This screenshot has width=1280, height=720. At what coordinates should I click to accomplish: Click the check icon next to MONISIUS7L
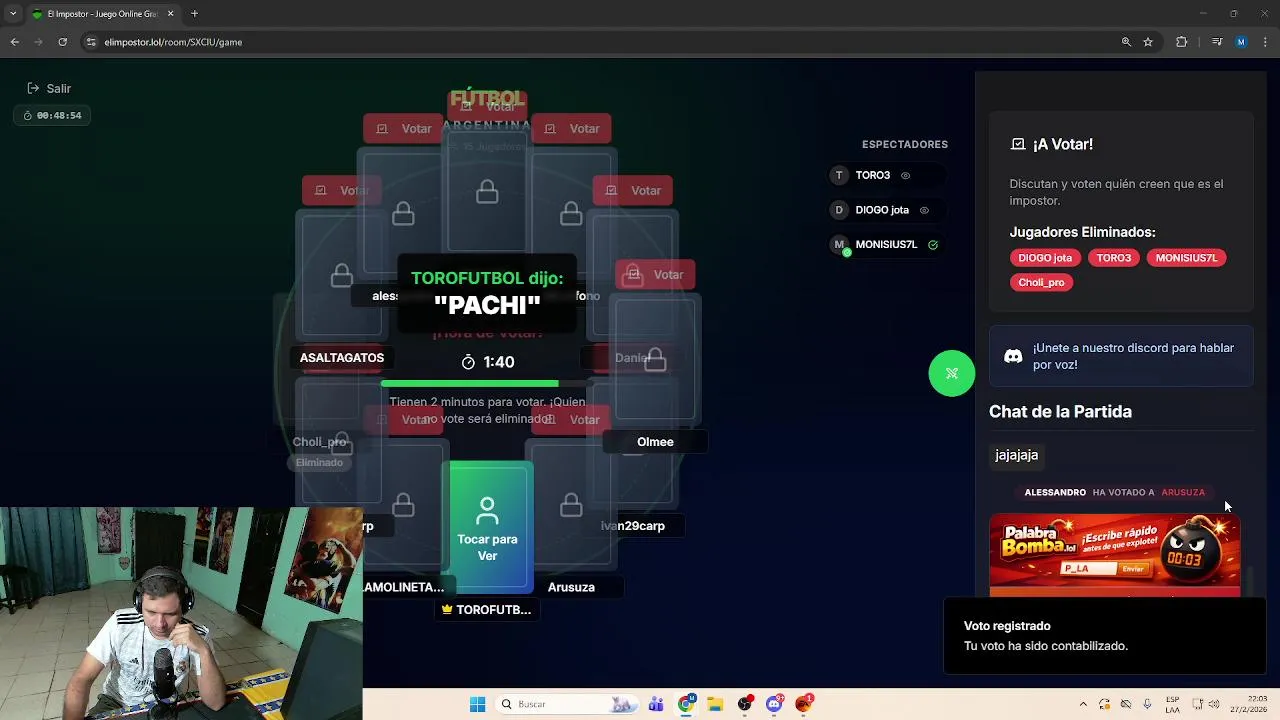tap(933, 244)
